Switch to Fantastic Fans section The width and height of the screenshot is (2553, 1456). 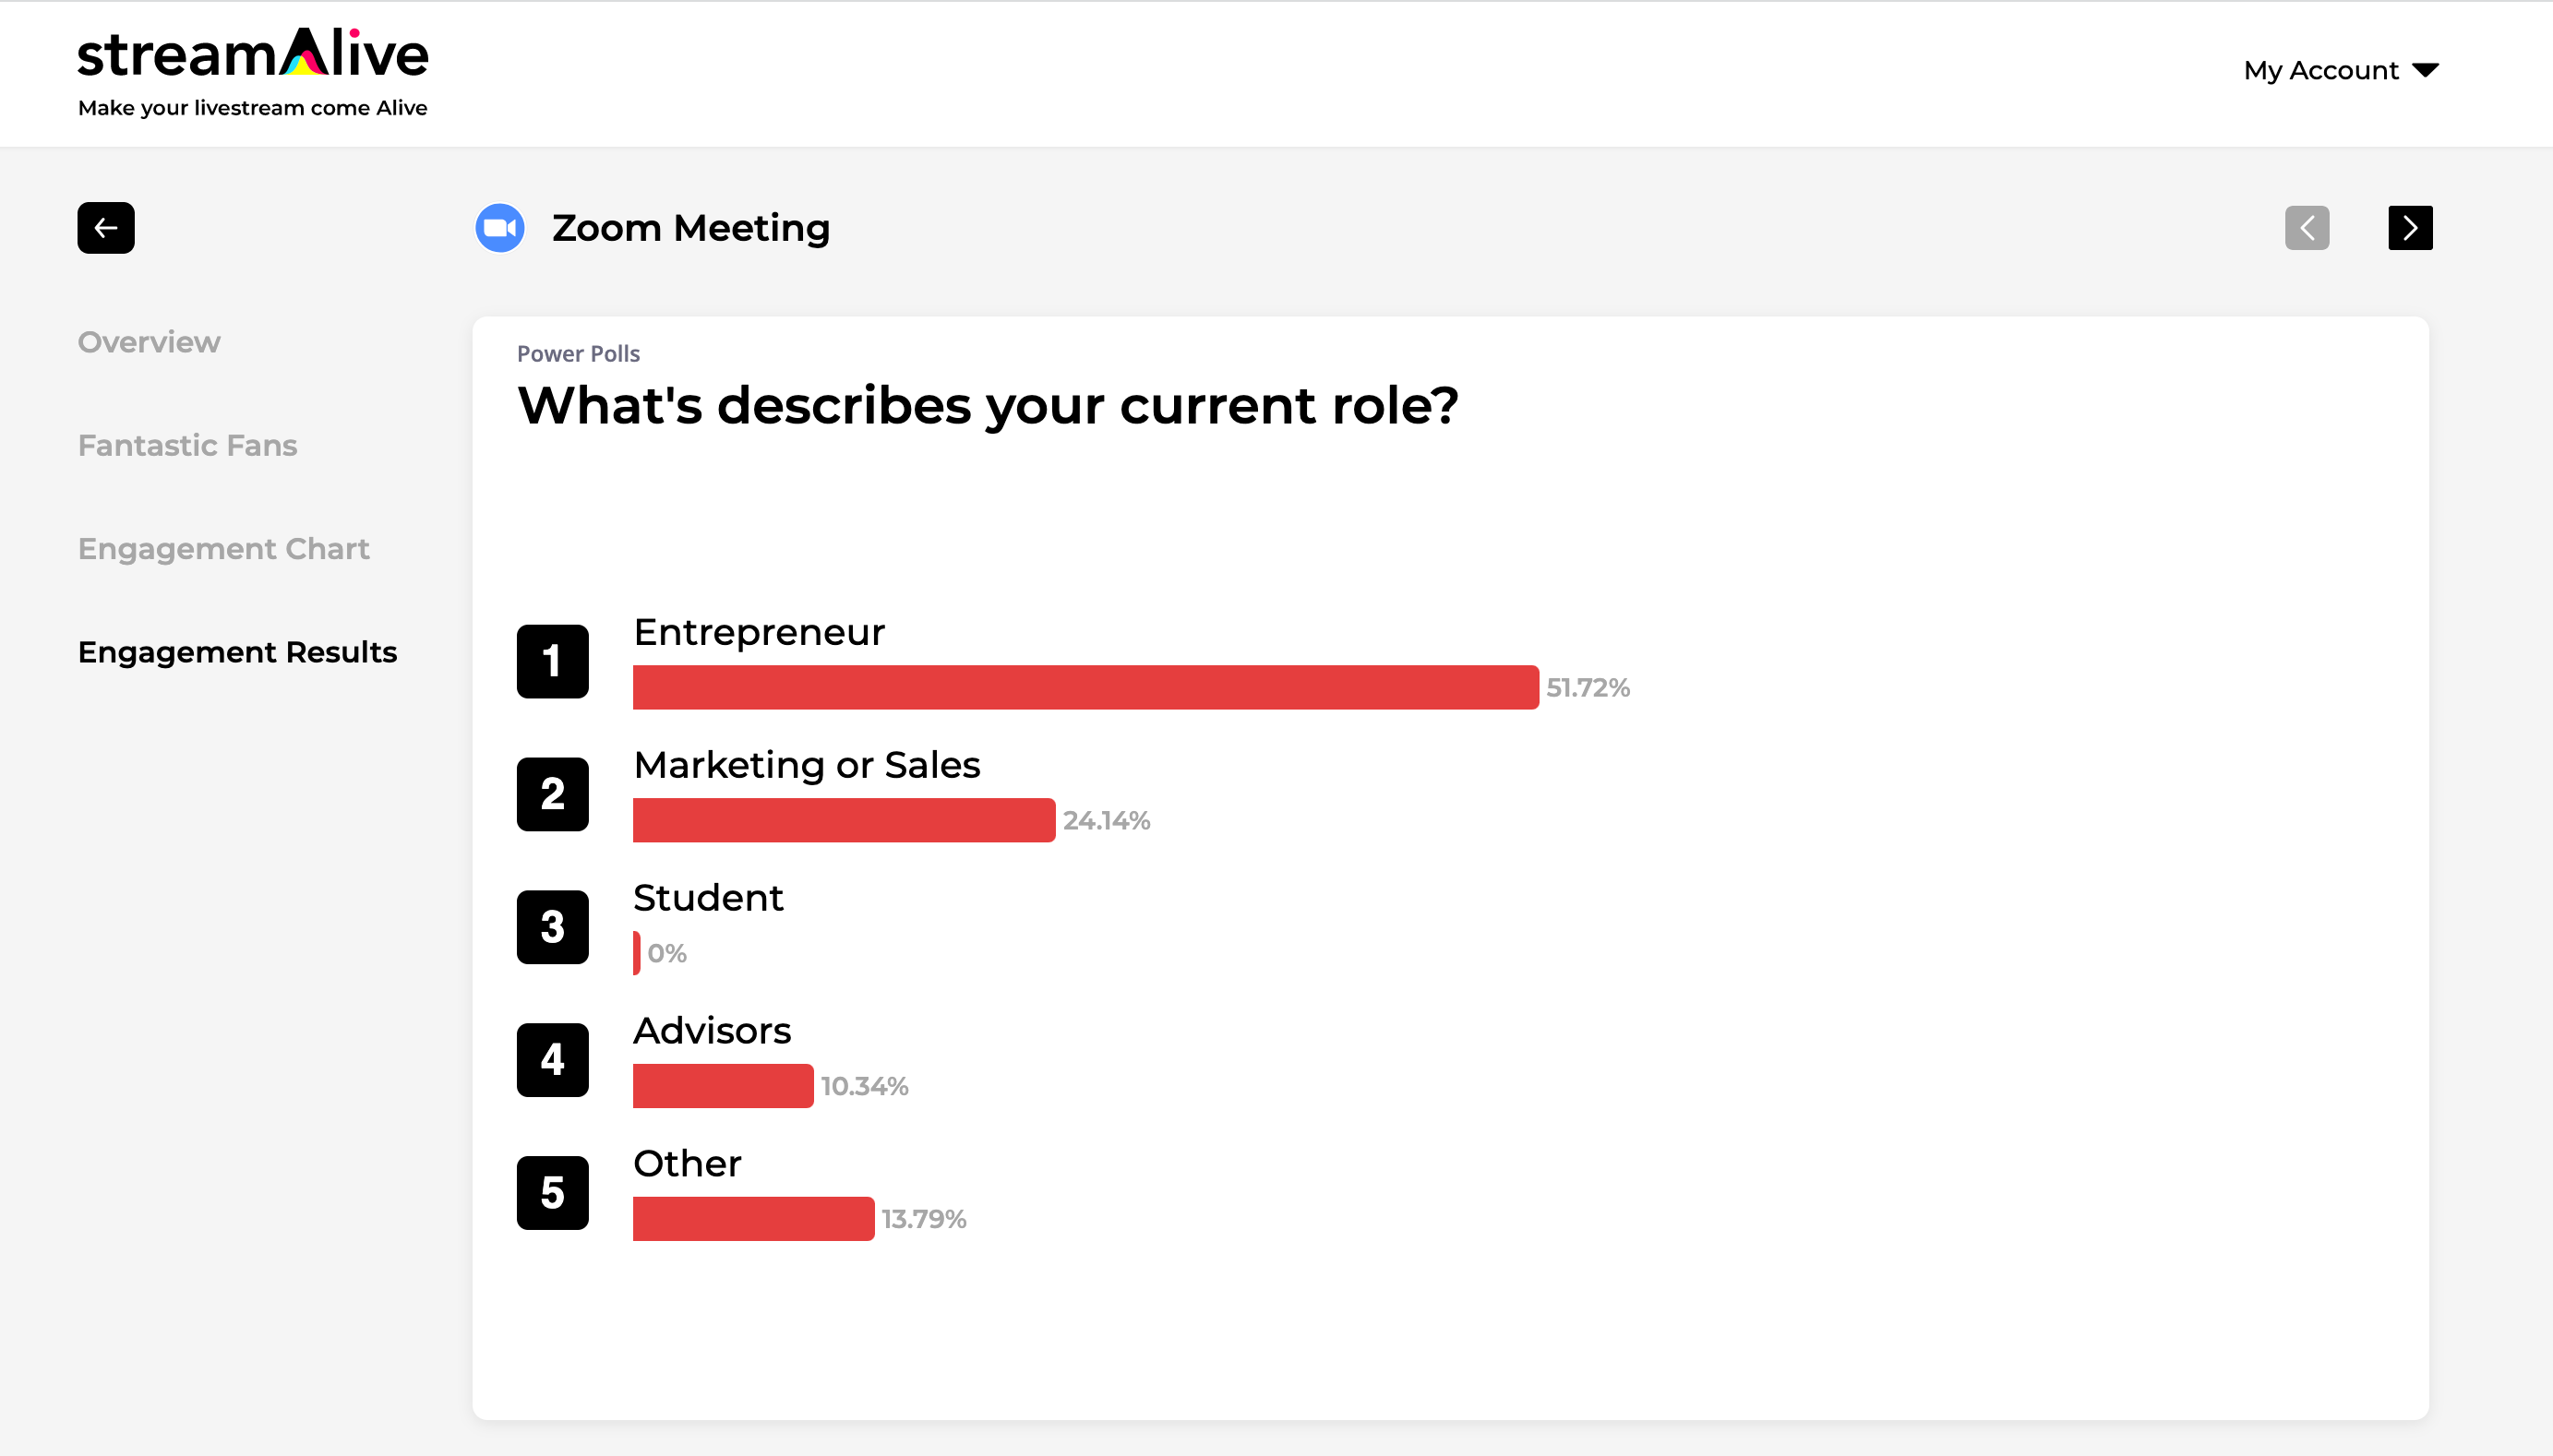[x=188, y=445]
